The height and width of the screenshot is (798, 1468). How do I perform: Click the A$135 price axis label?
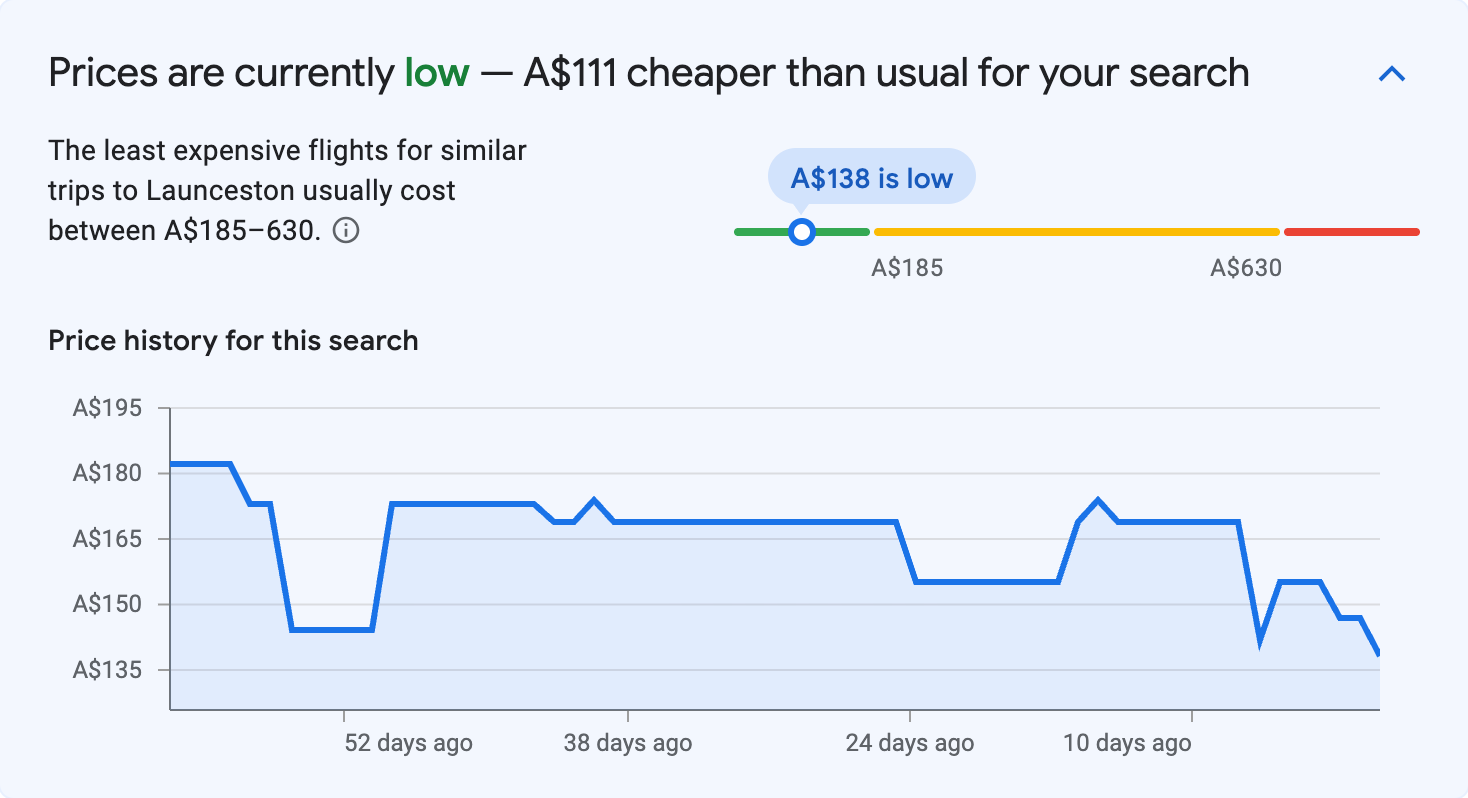(107, 670)
